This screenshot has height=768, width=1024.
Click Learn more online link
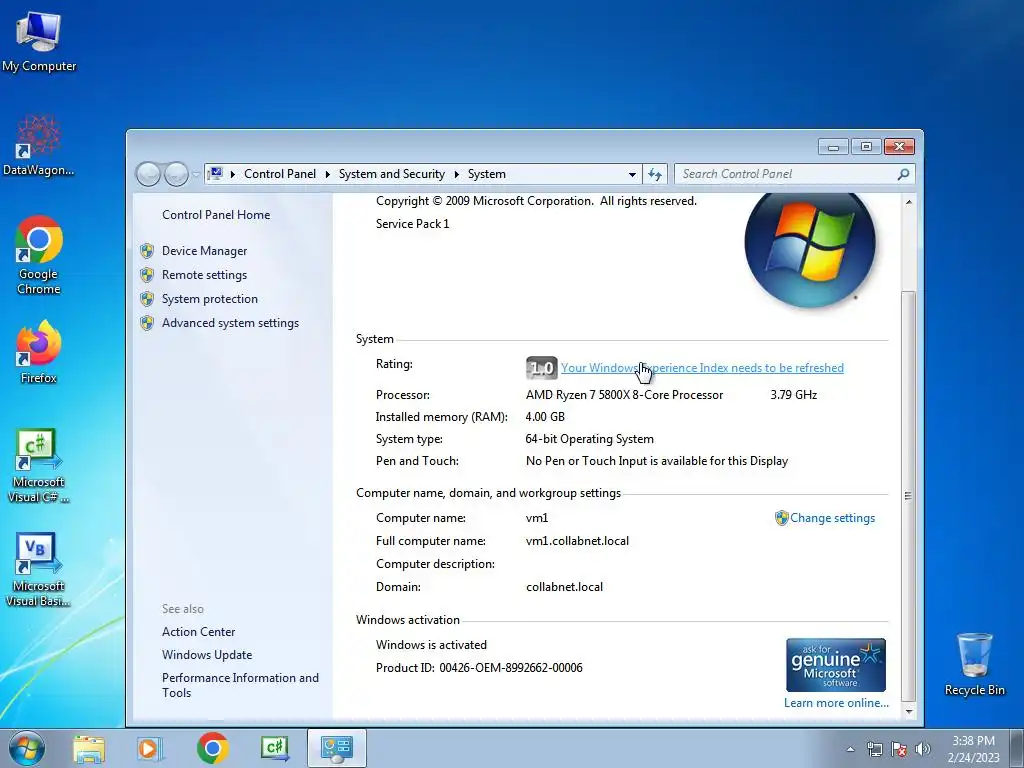[x=836, y=703]
